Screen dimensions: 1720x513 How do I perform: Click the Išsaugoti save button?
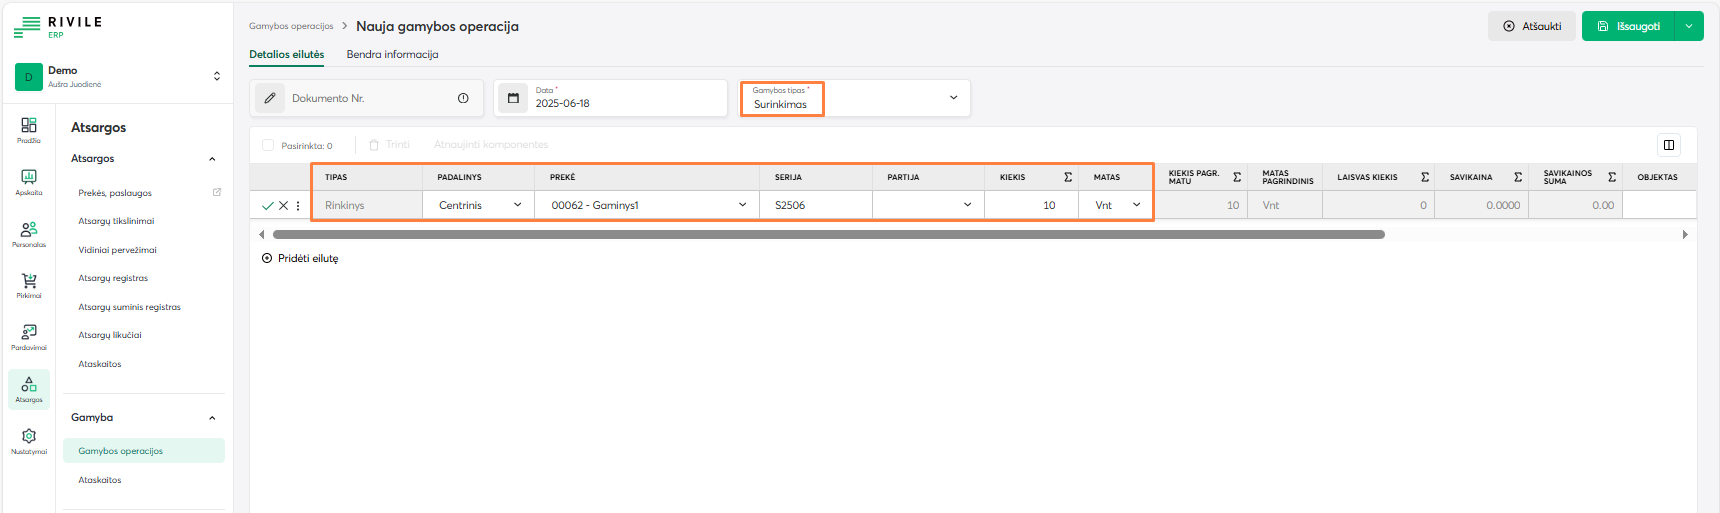pyautogui.click(x=1628, y=26)
